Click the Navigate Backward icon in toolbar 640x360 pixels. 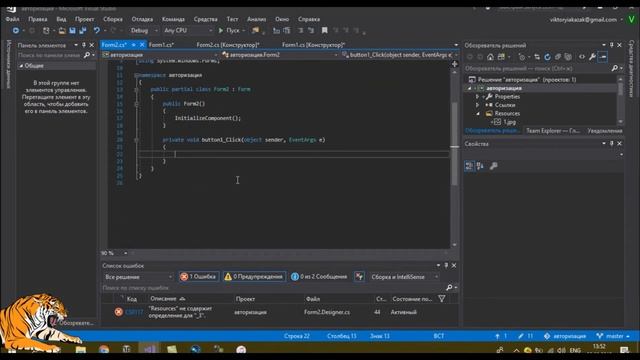click(16, 31)
